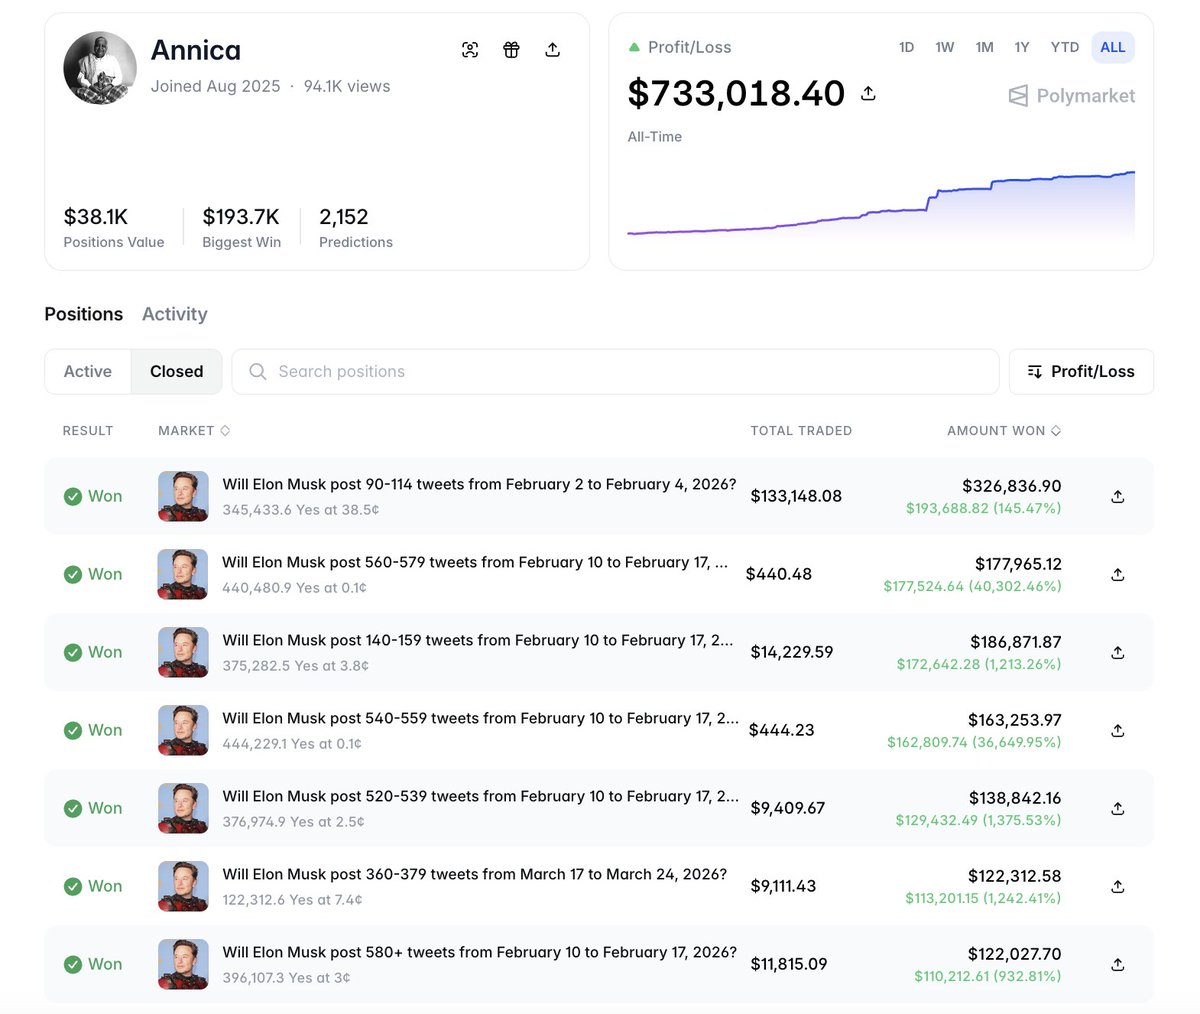Share the $733,018.40 profit/loss figure
The width and height of the screenshot is (1200, 1014).
868,93
